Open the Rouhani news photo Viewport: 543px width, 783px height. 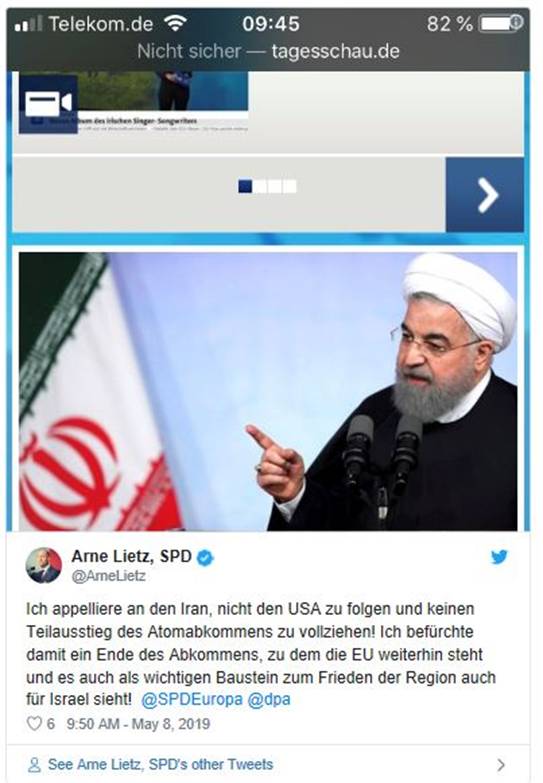pos(268,392)
